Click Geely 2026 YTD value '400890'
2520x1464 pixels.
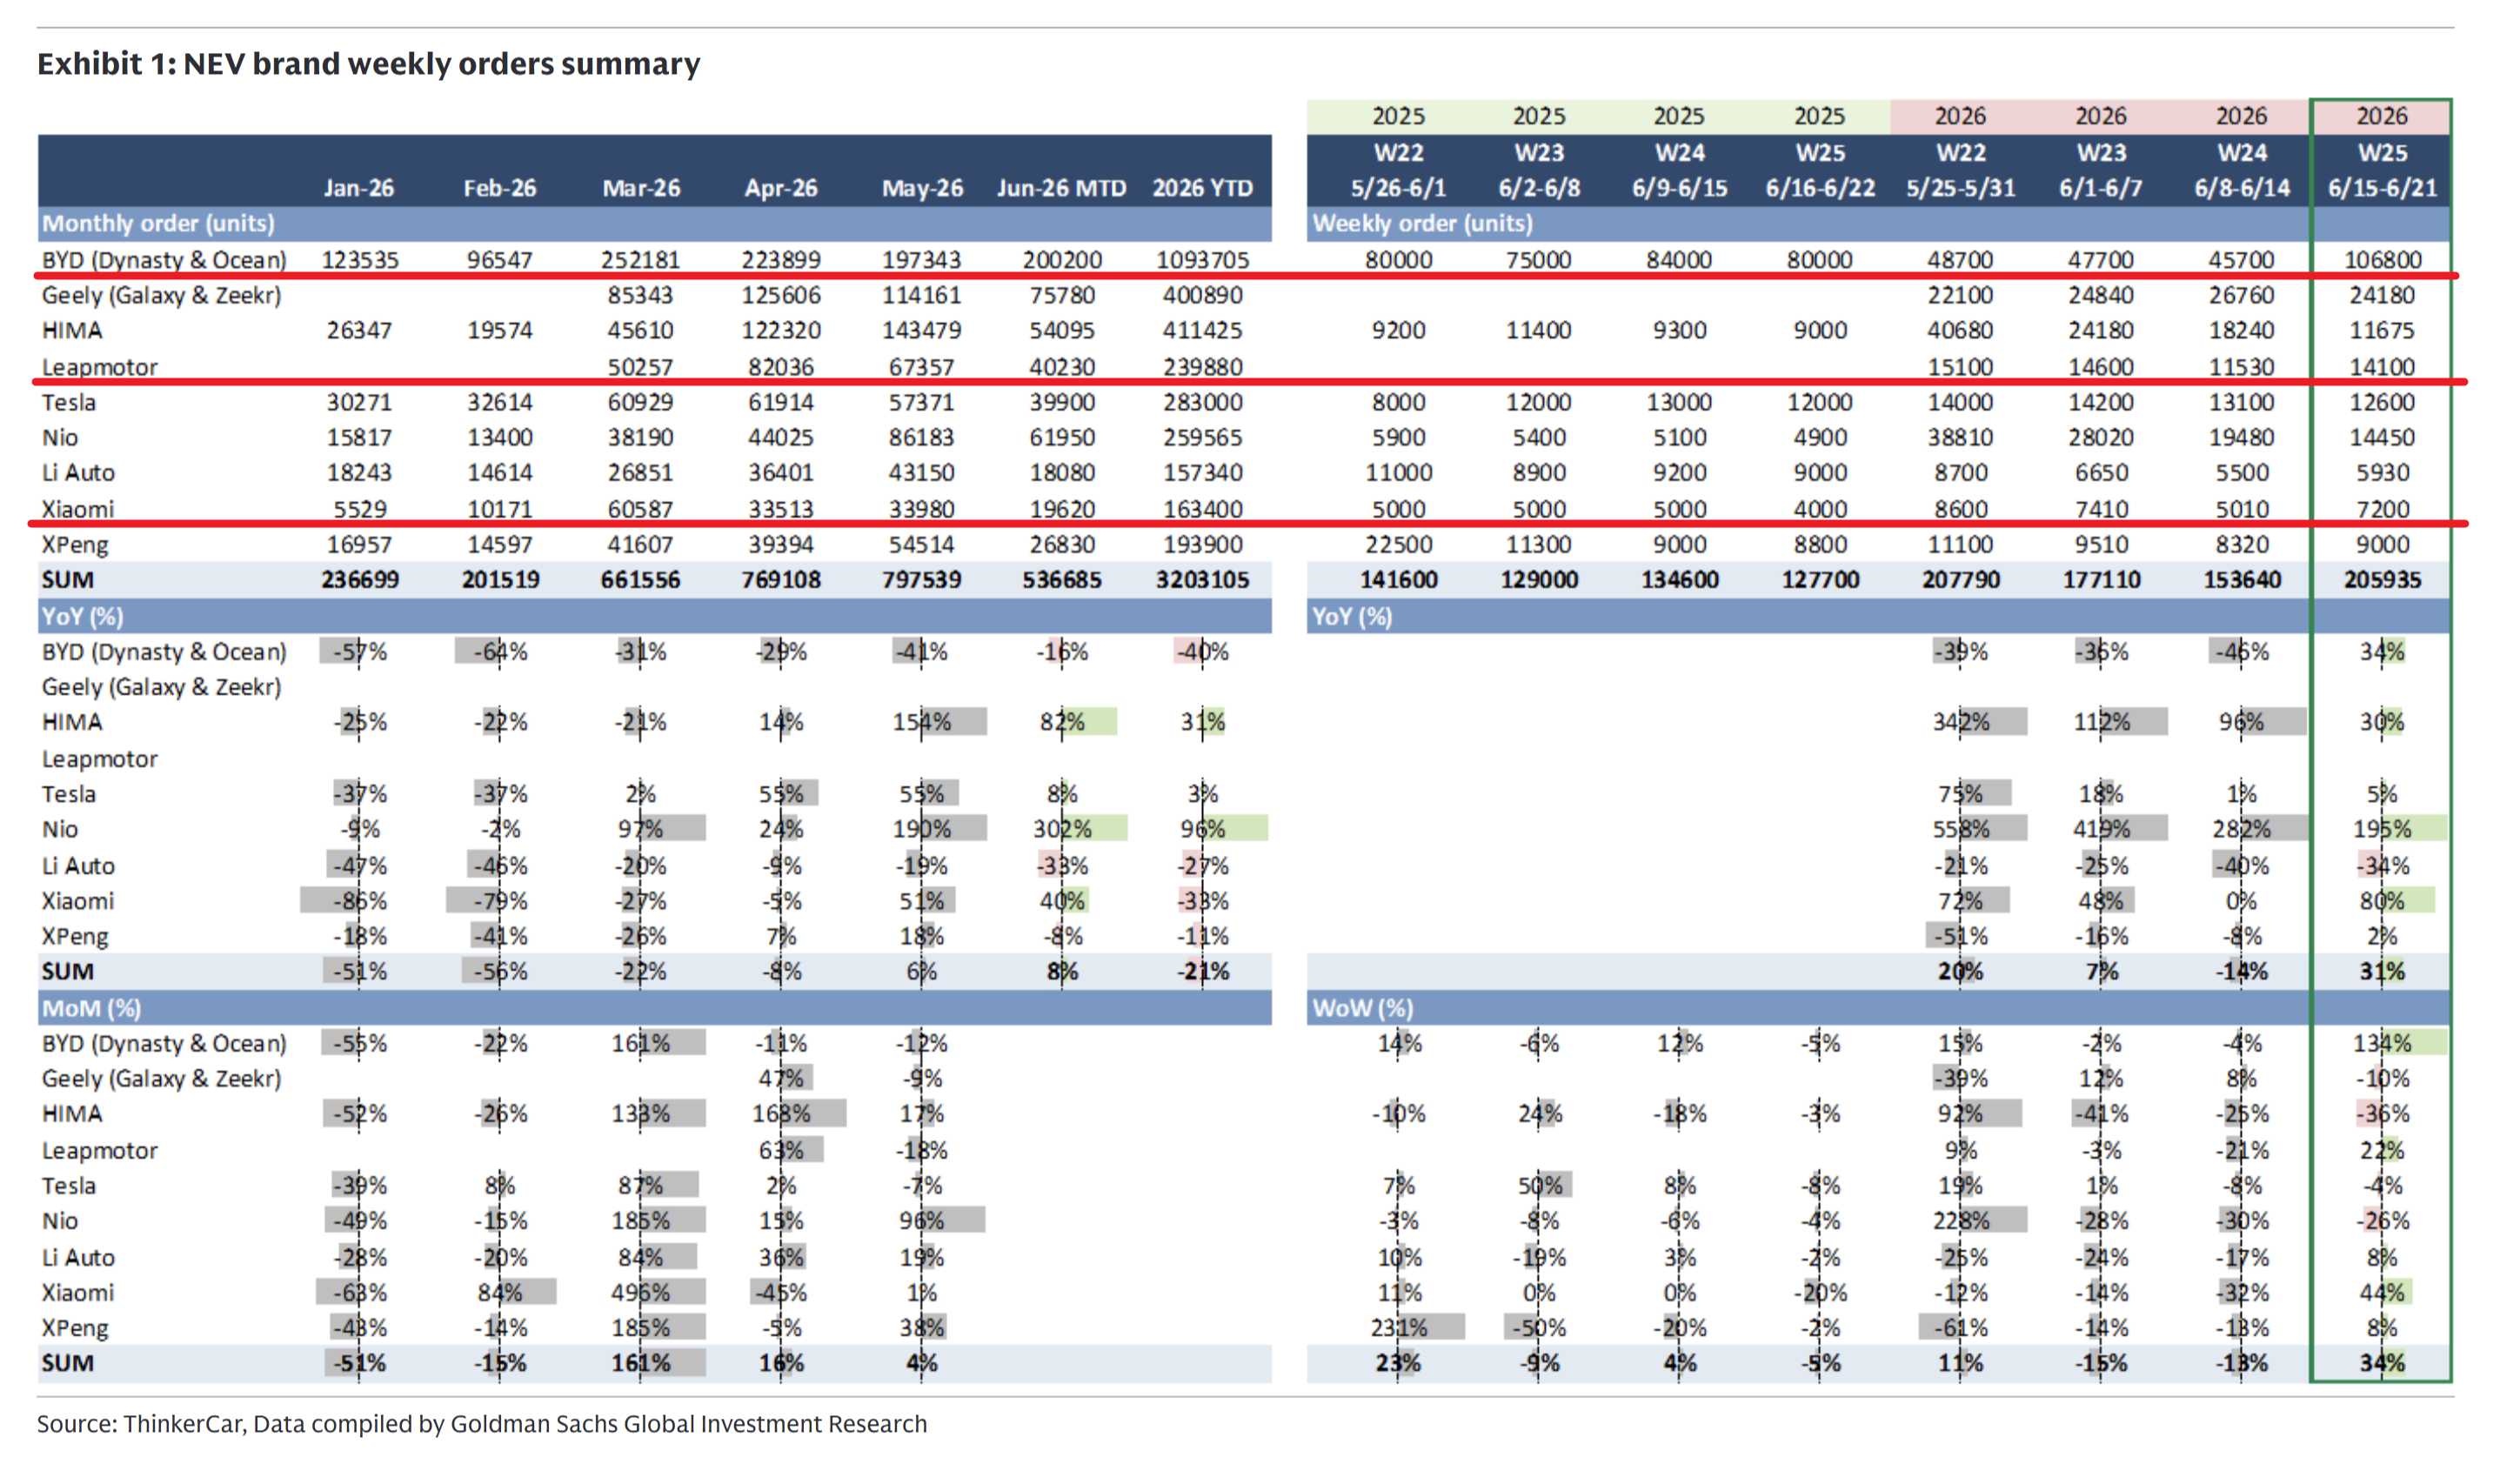tap(1203, 295)
